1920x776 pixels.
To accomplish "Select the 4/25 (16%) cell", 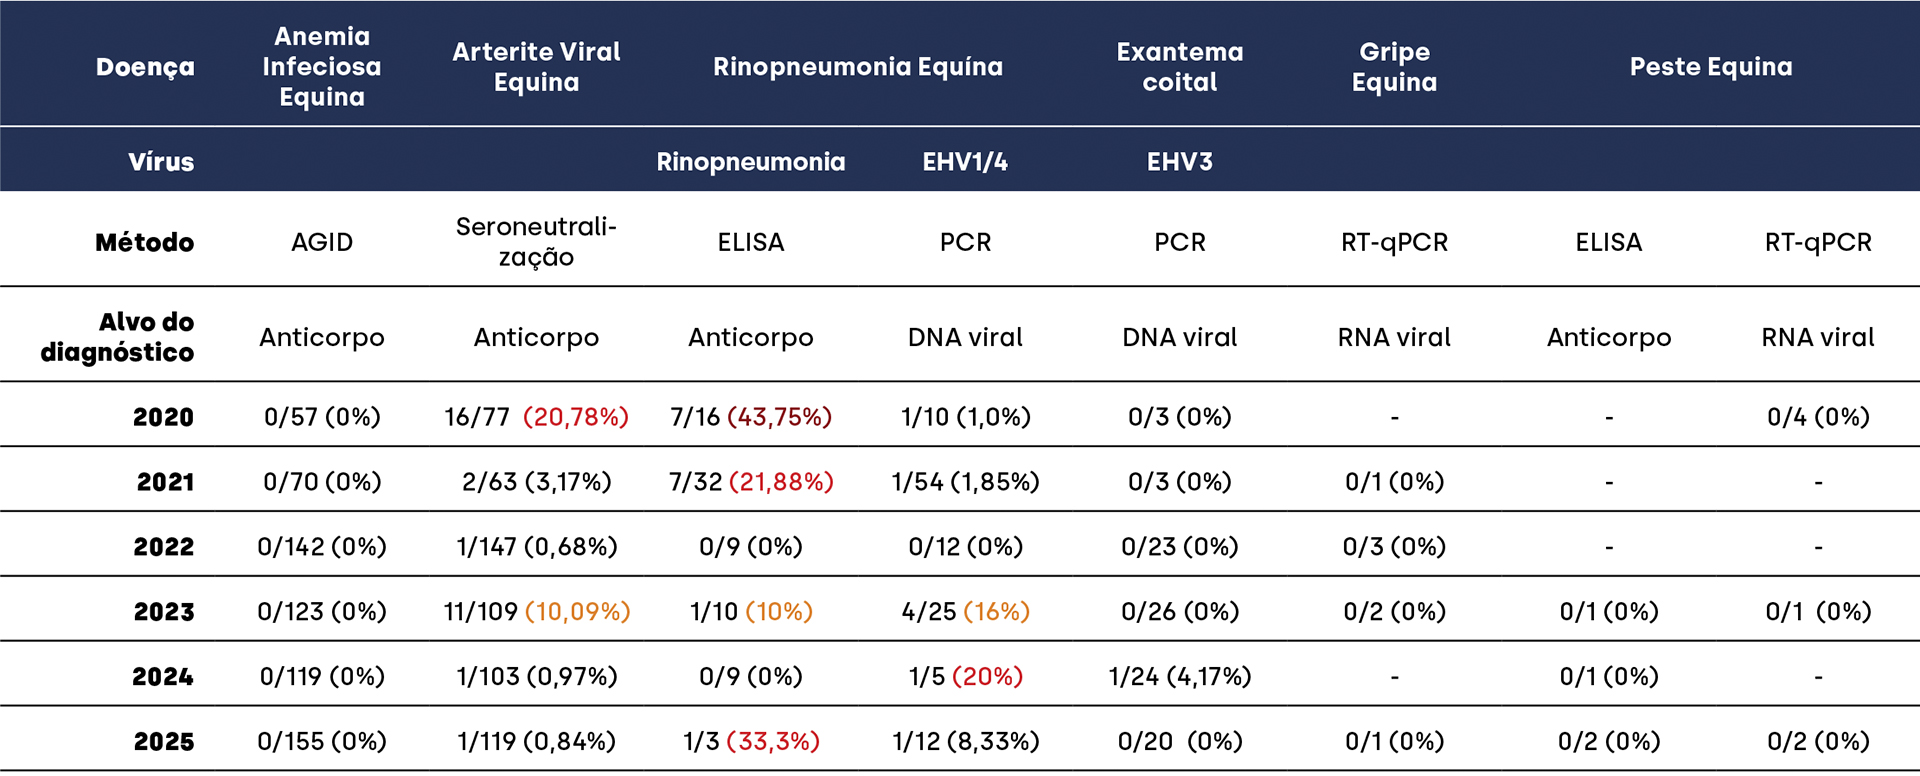I will point(965,612).
